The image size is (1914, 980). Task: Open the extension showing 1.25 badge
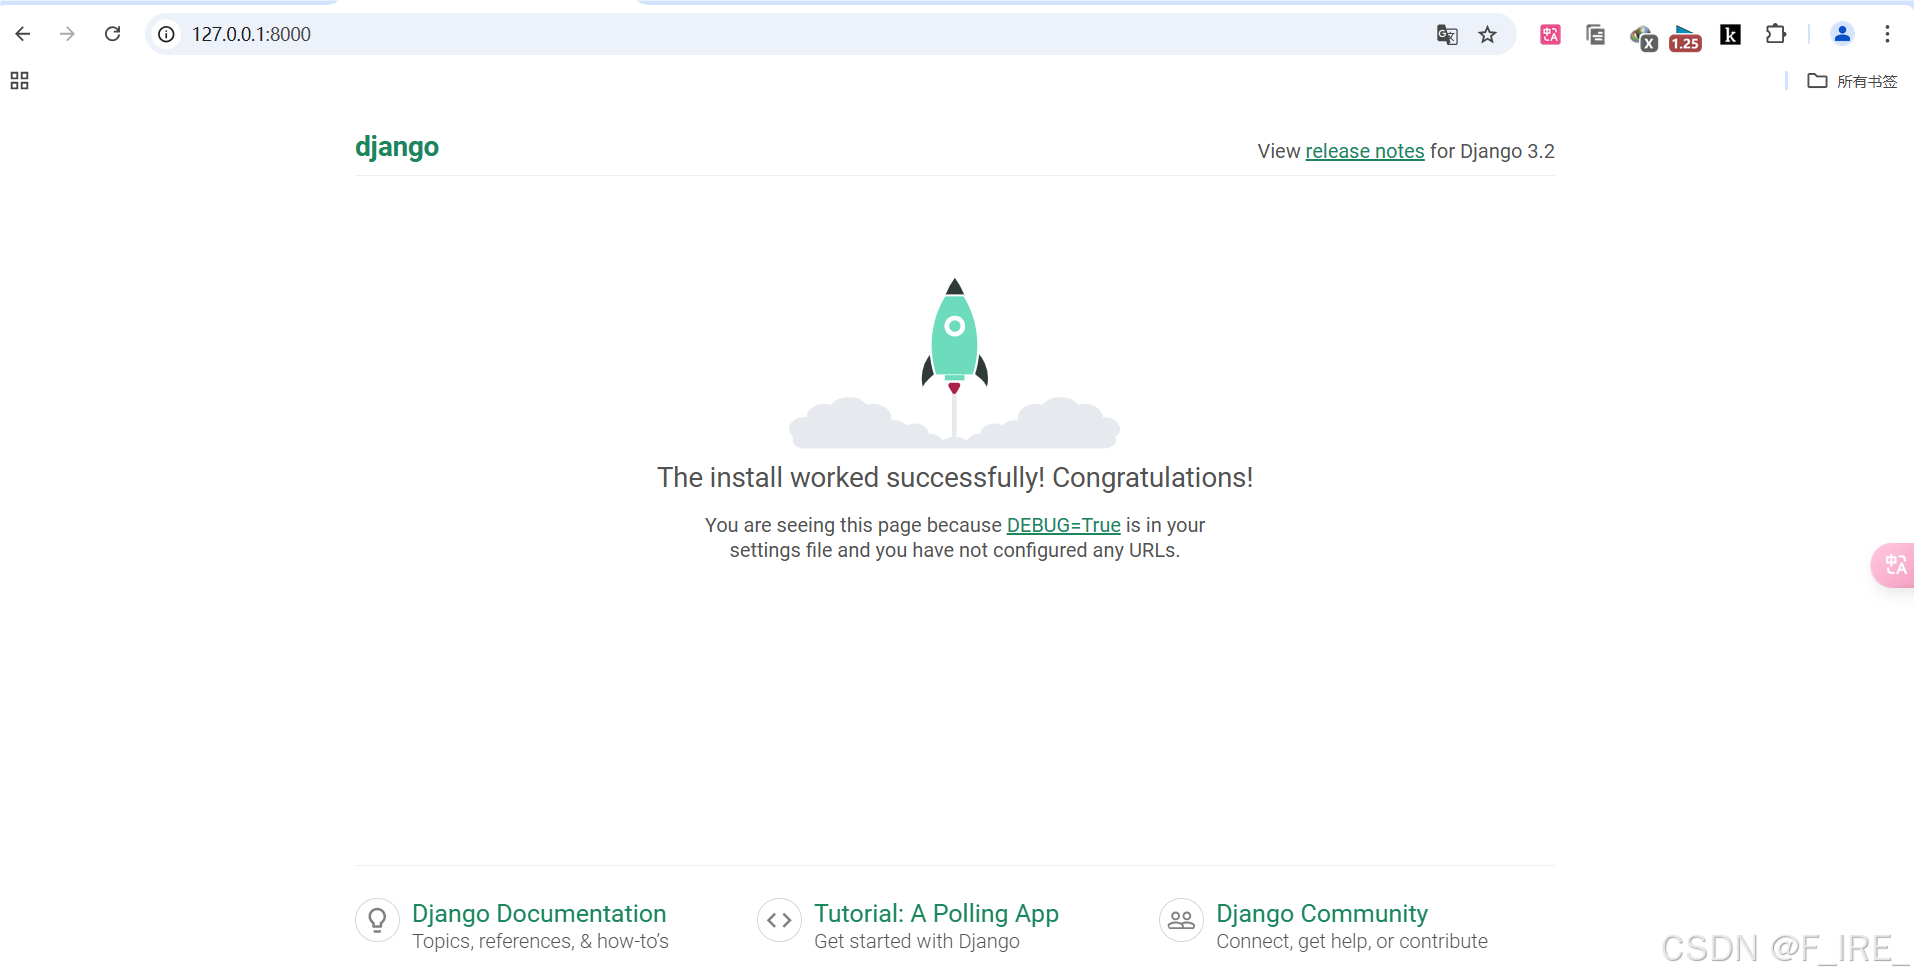click(1685, 38)
